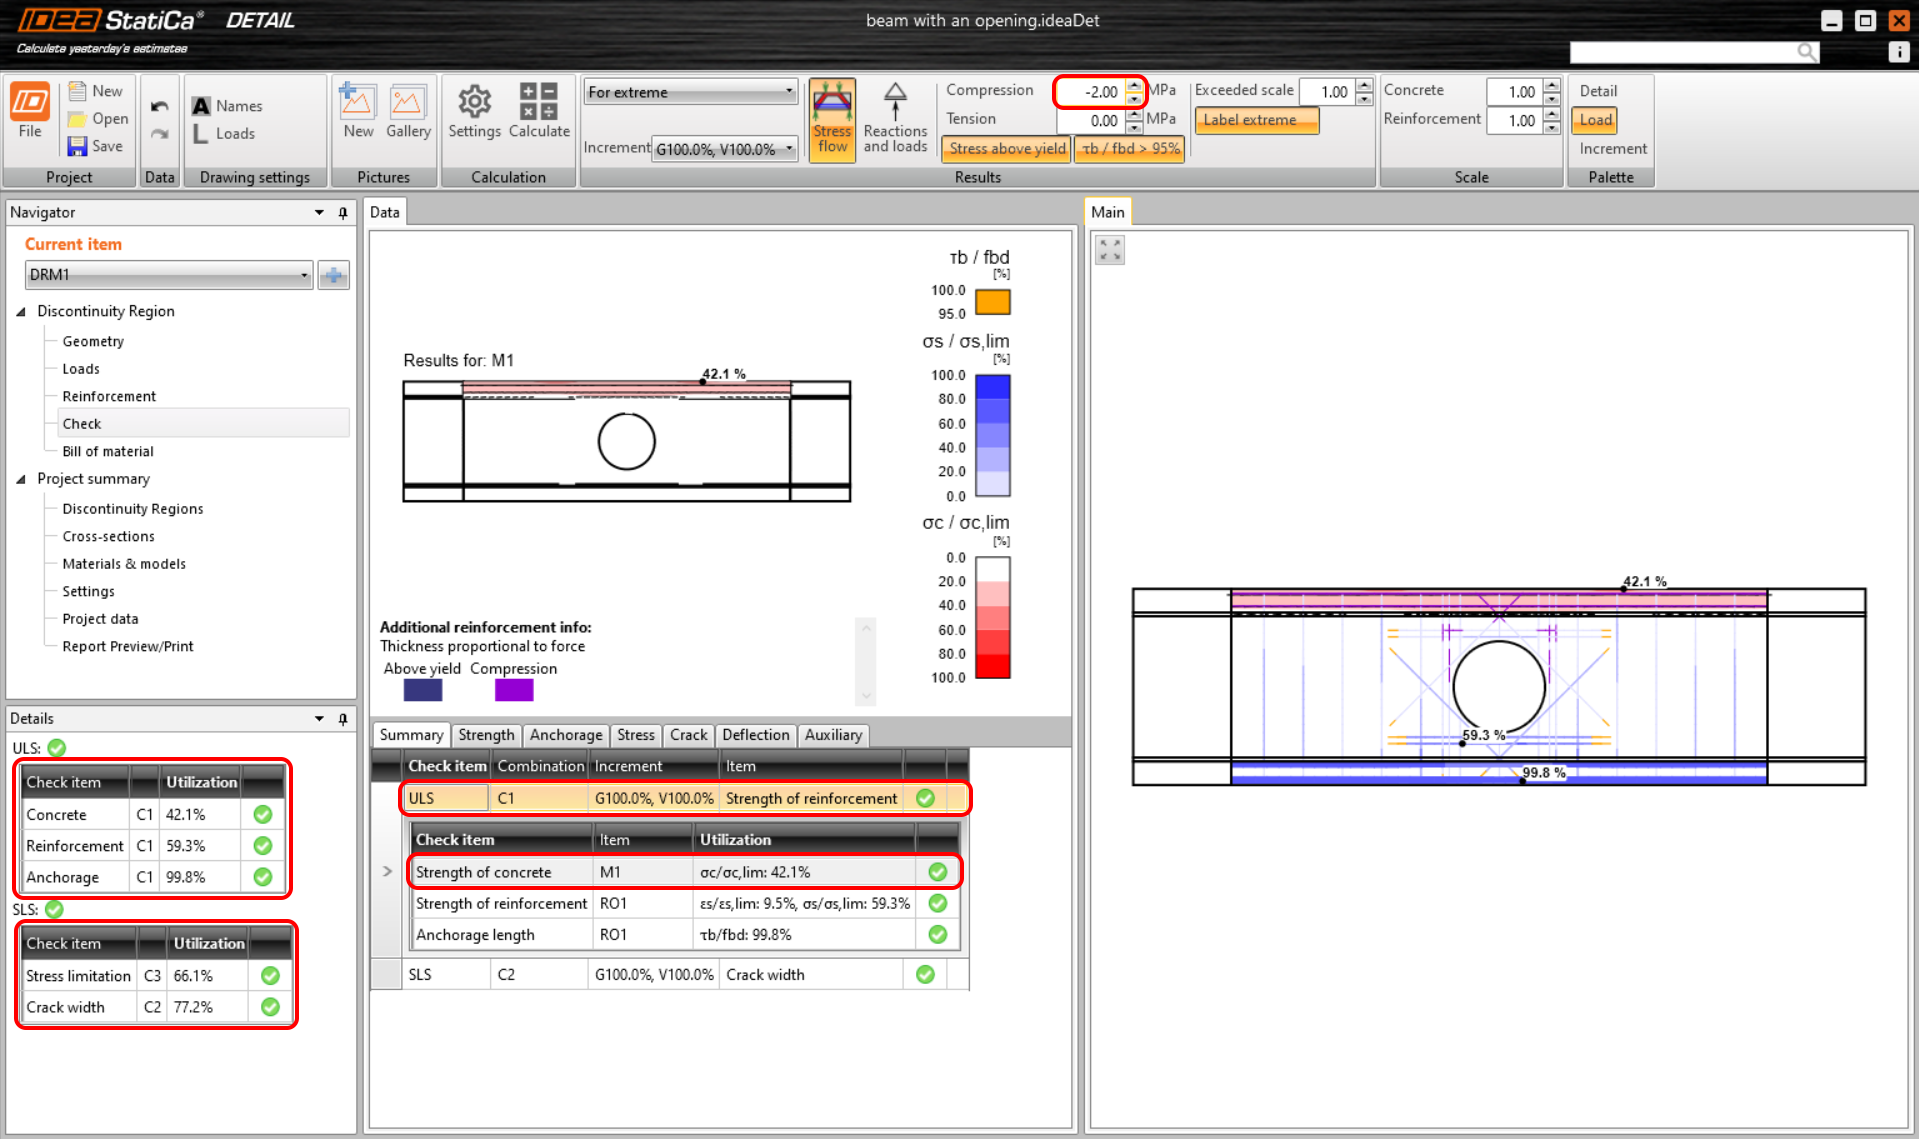Show Reactions and loads
The image size is (1919, 1139).
click(x=895, y=118)
